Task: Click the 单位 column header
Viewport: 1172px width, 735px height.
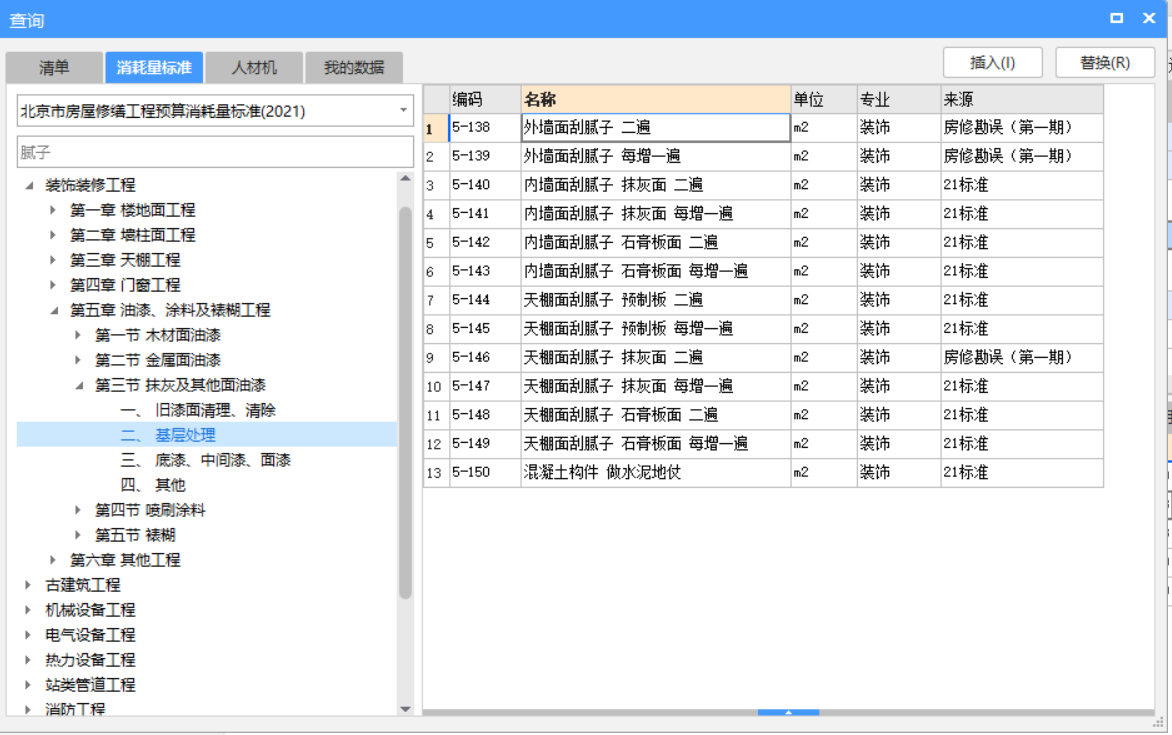Action: coord(824,99)
